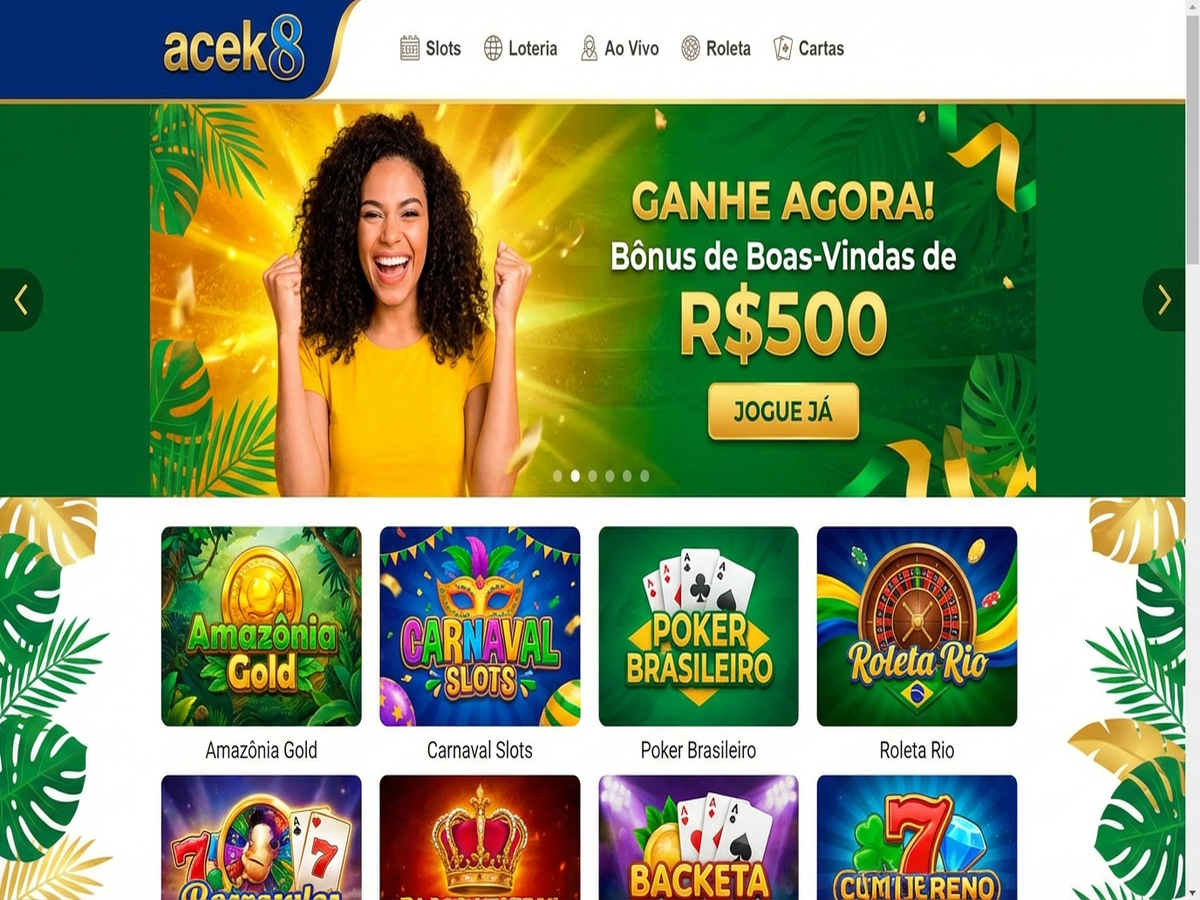This screenshot has width=1200, height=900.
Task: Select the third carousel dot indicator
Action: pos(593,476)
